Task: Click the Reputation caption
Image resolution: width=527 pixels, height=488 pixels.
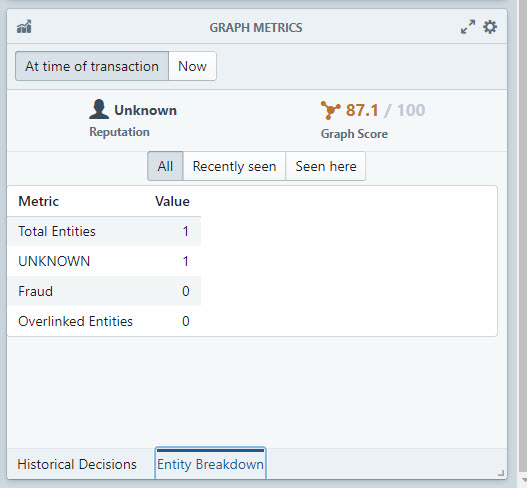Action: pyautogui.click(x=119, y=132)
